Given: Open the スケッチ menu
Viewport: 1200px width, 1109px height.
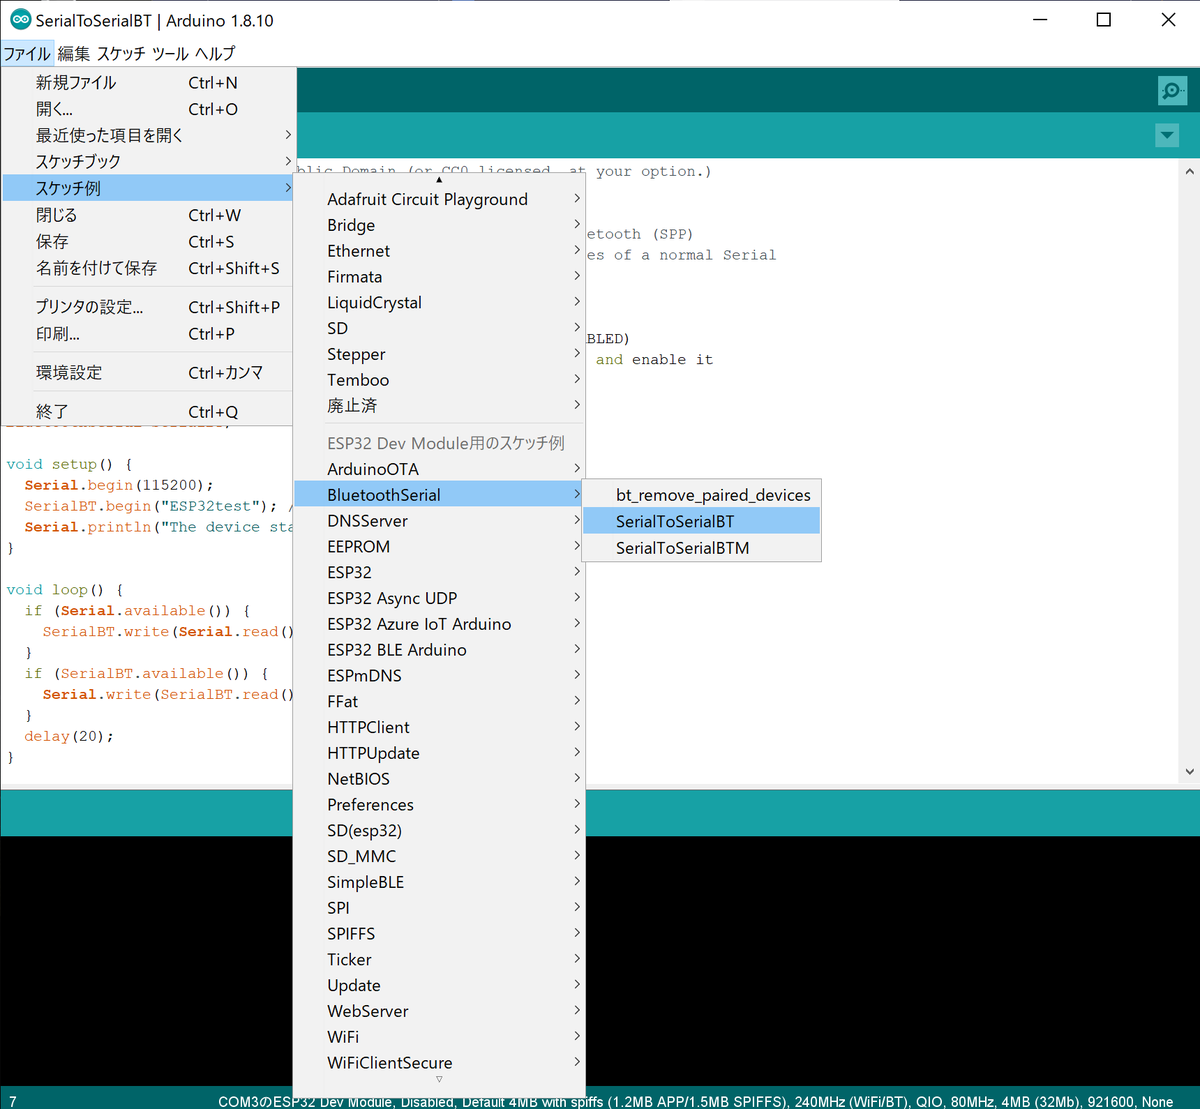Looking at the screenshot, I should (121, 53).
